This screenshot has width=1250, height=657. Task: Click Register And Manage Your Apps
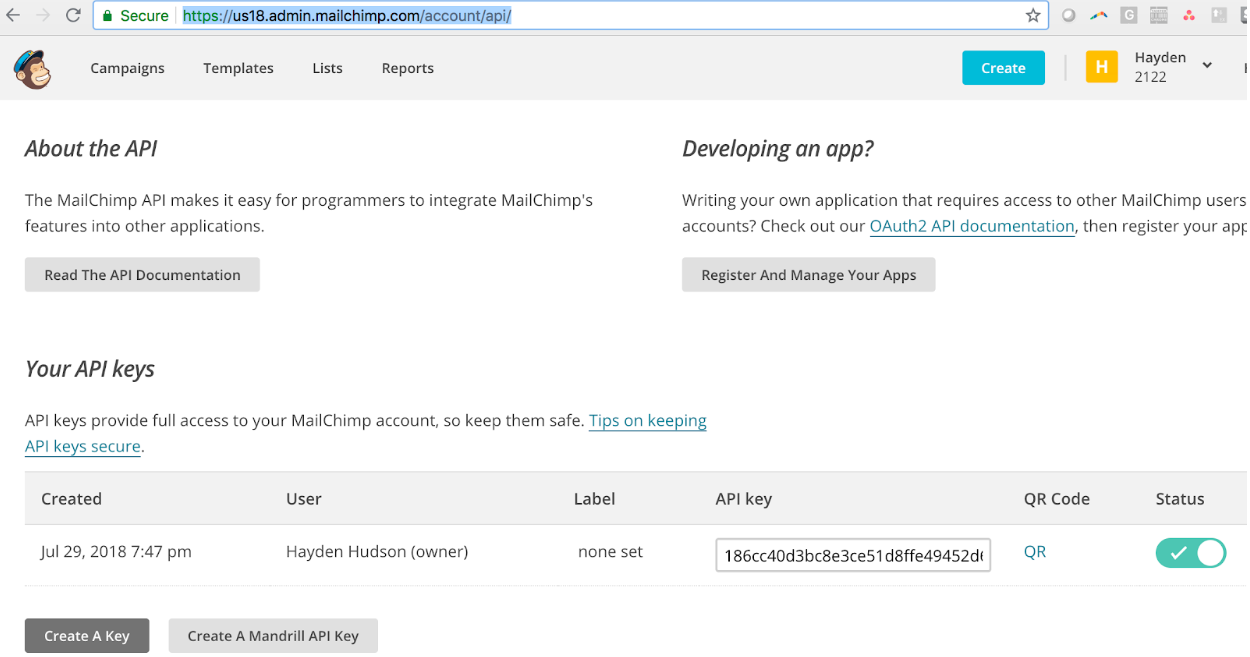click(808, 275)
